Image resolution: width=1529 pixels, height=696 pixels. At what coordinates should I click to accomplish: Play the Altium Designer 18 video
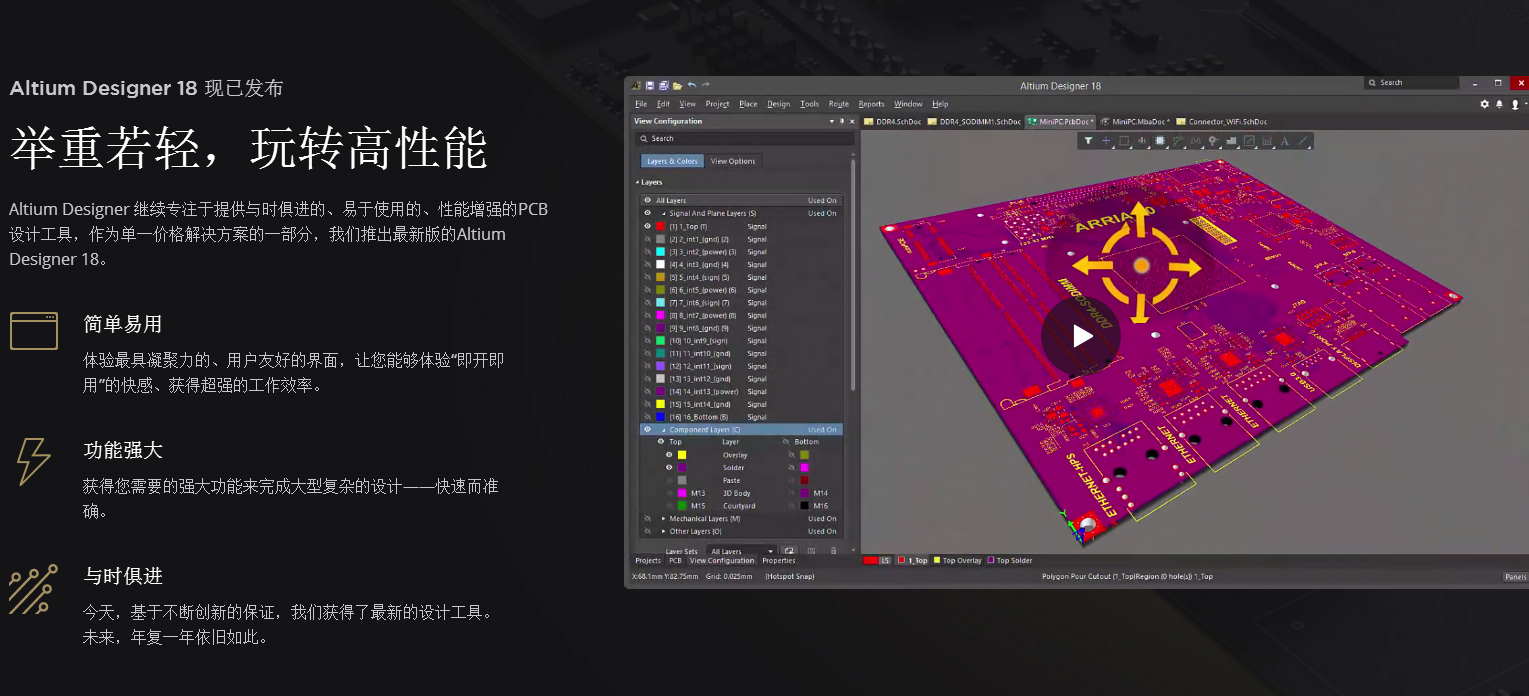(x=1081, y=336)
